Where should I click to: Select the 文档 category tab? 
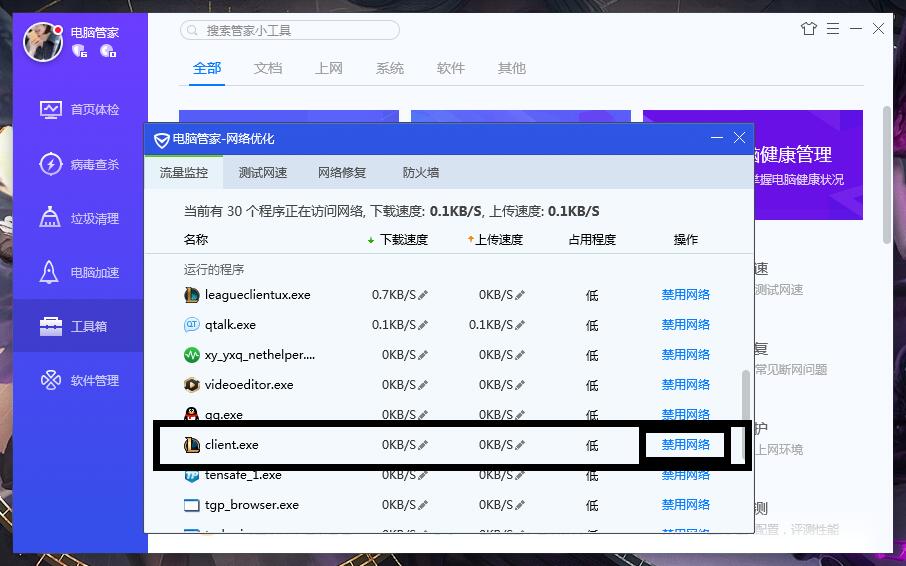coord(268,68)
